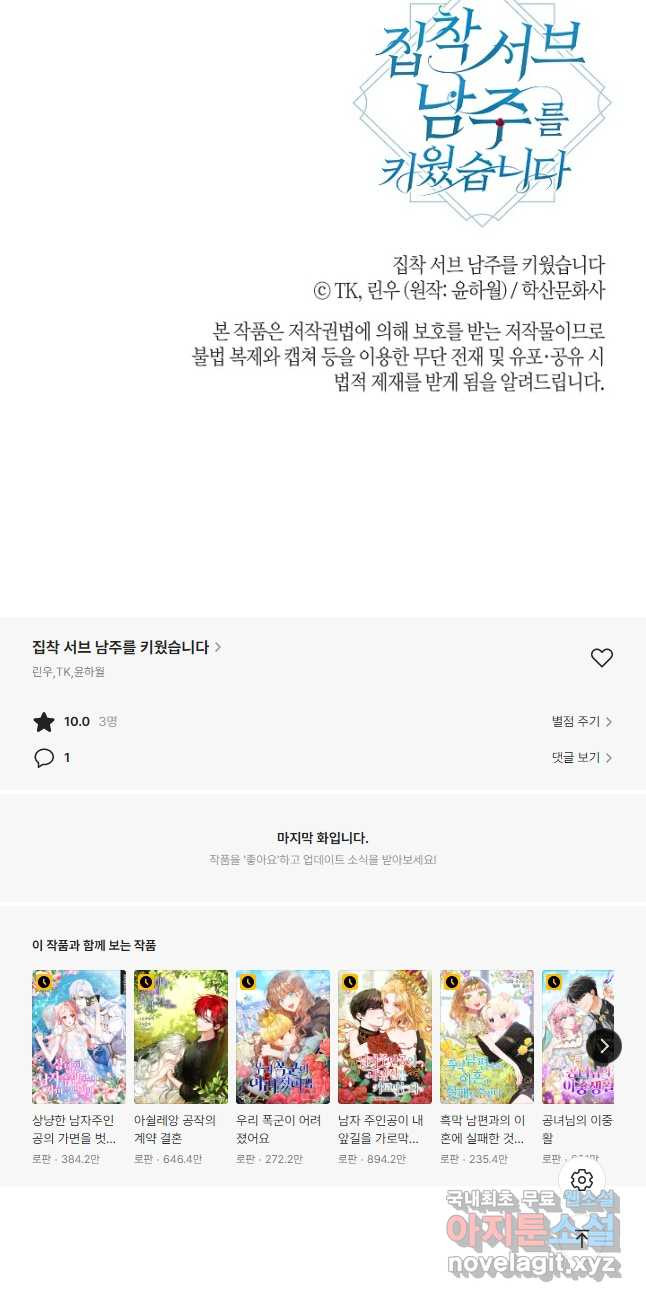
Task: Open 별점 주기 rating option
Action: point(582,722)
